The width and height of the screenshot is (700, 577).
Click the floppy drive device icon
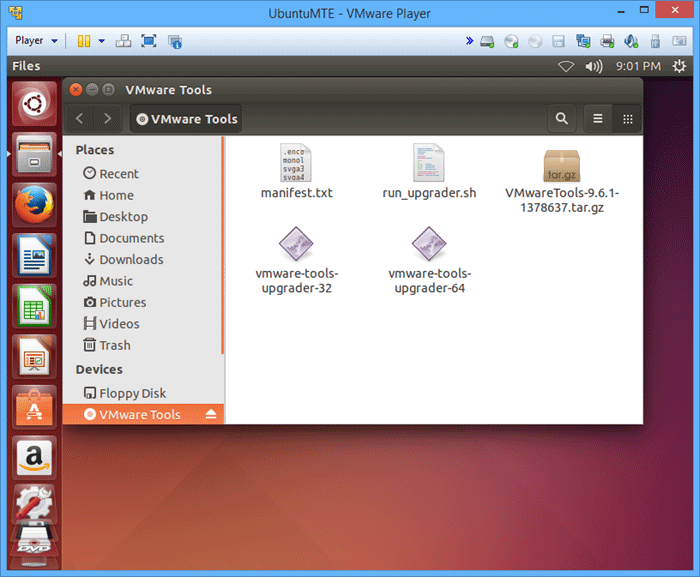558,42
